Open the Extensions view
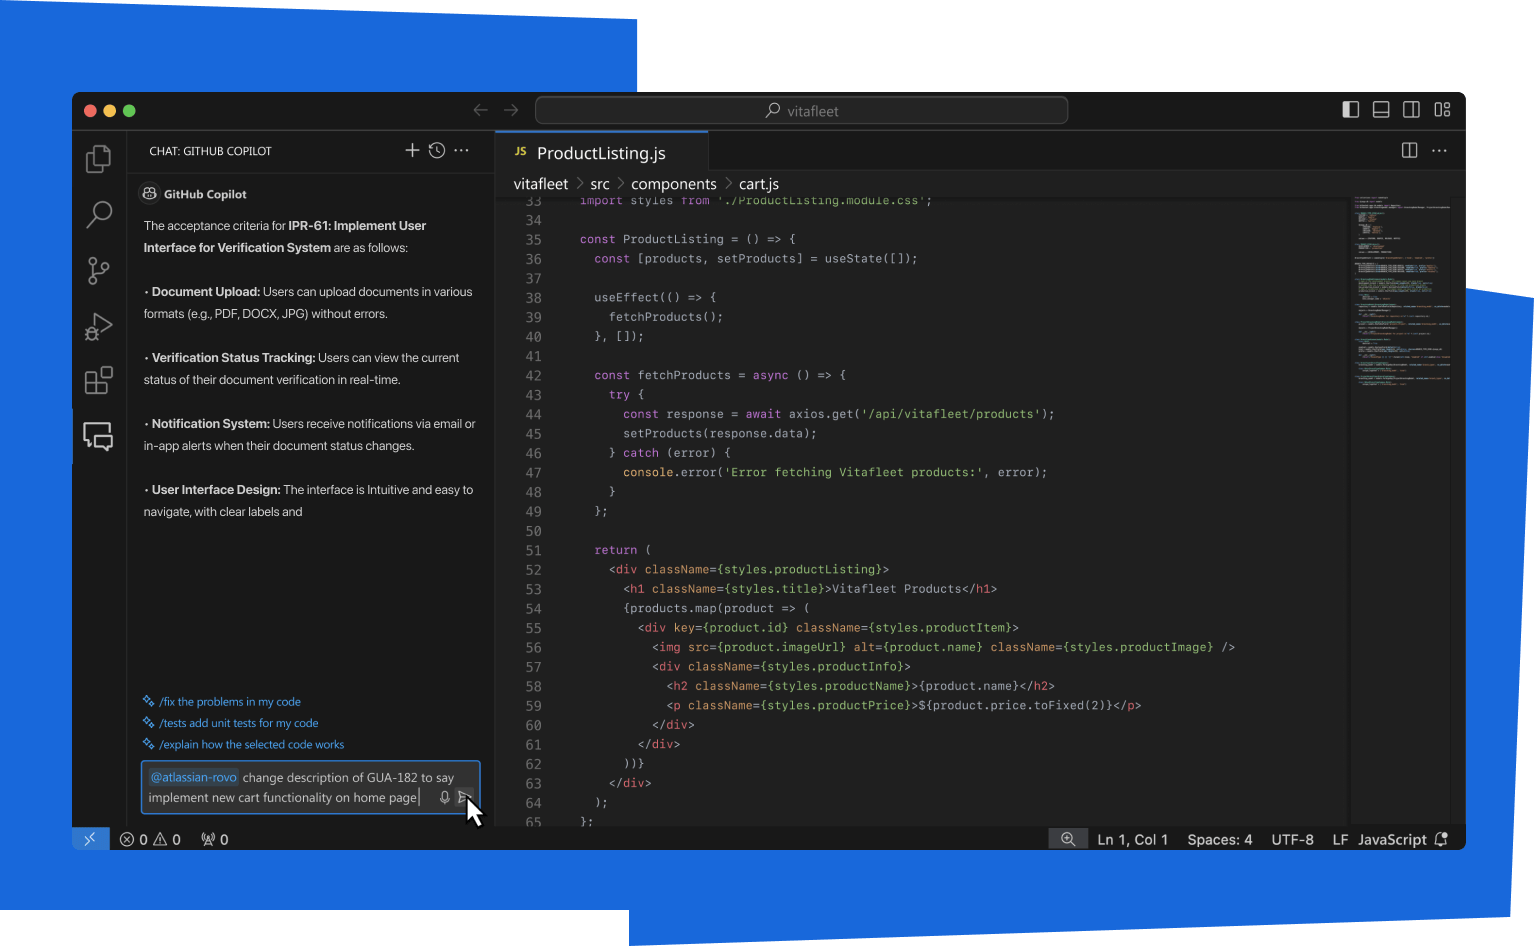This screenshot has height=946, width=1534. pos(98,381)
